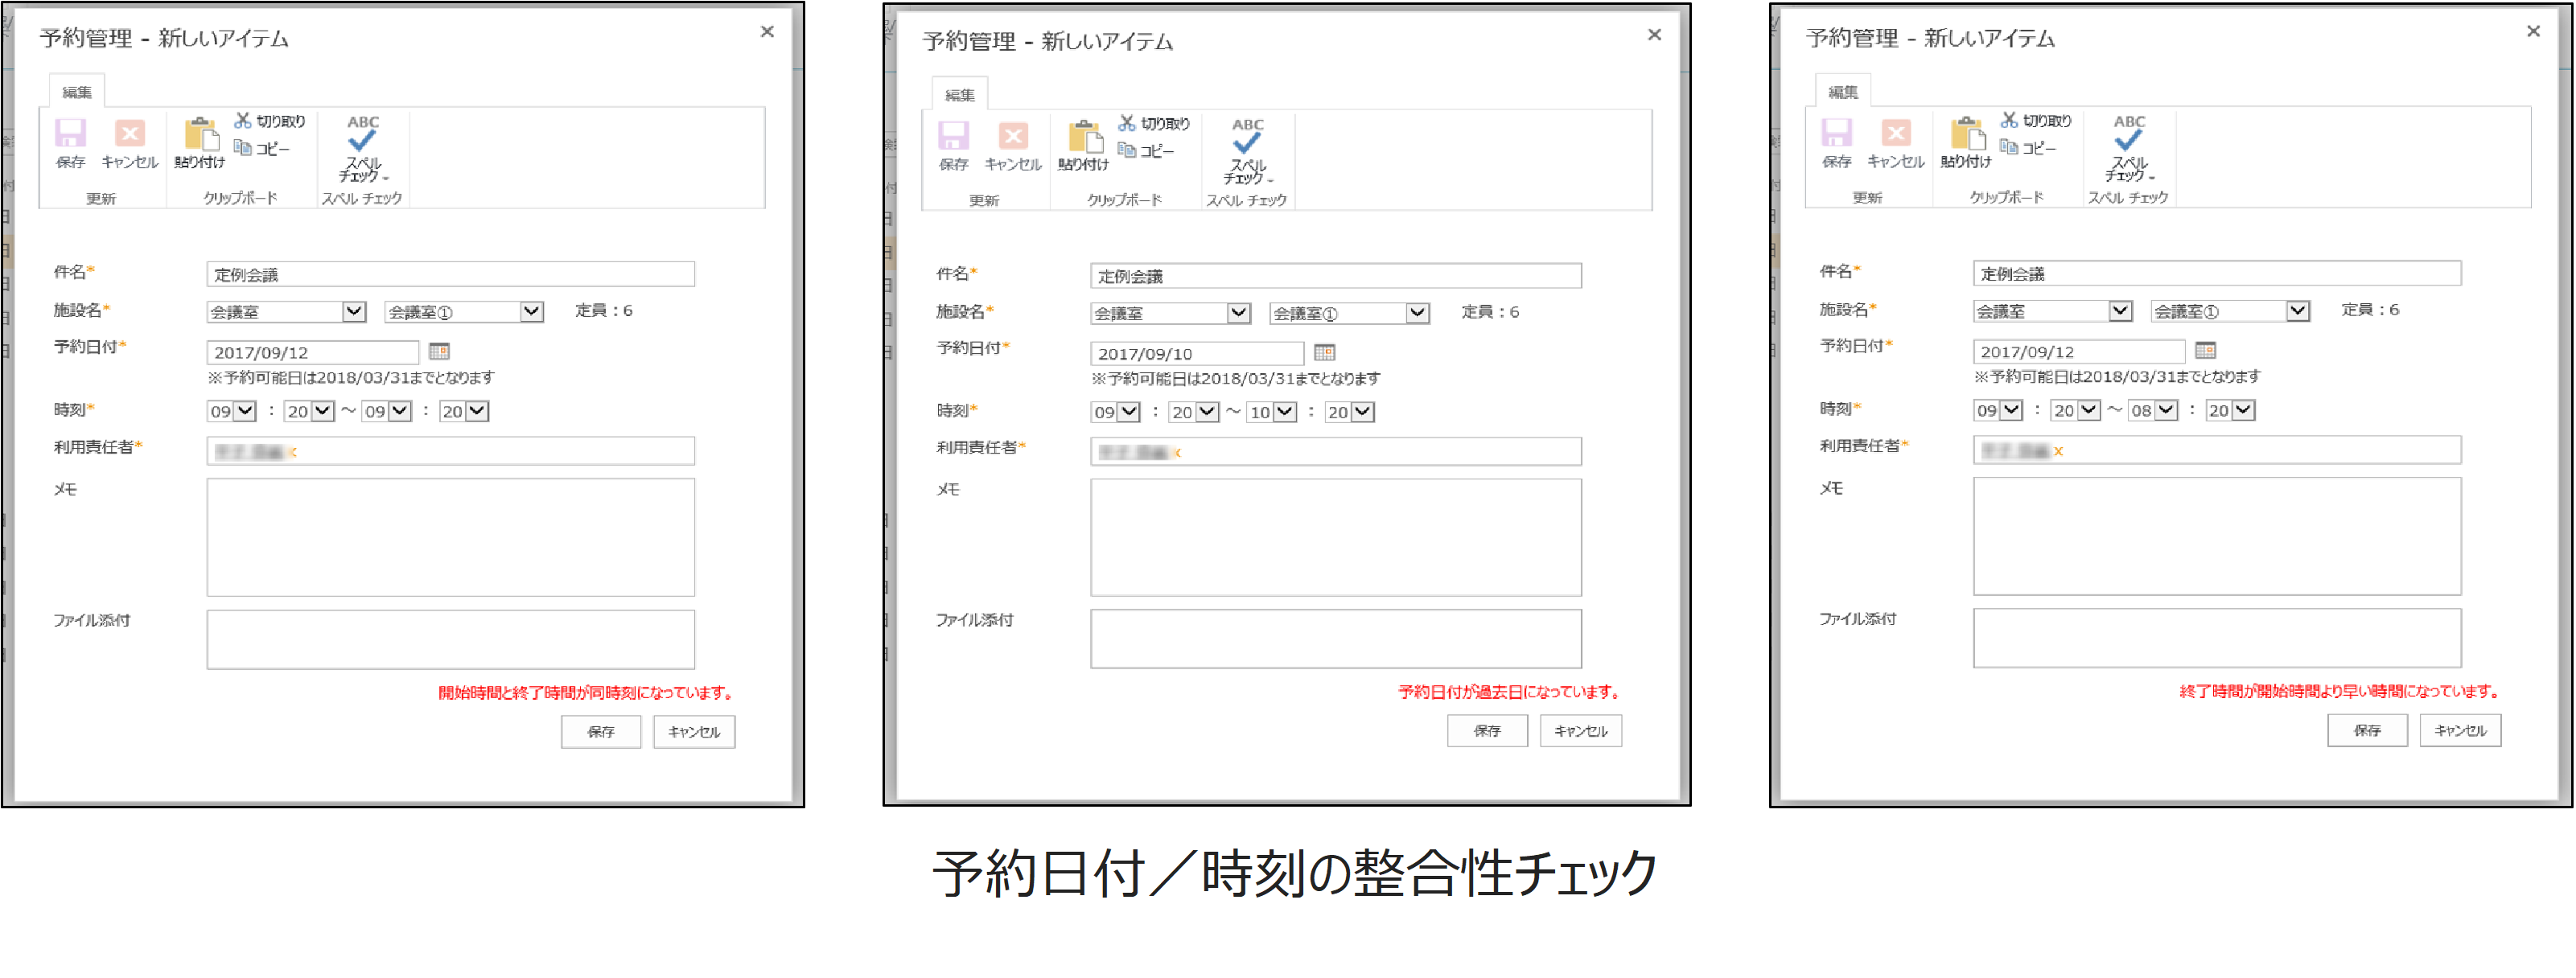This screenshot has height=978, width=2576.
Task: Open start hour 09 dropdown, same-time error dialog
Action: (232, 411)
